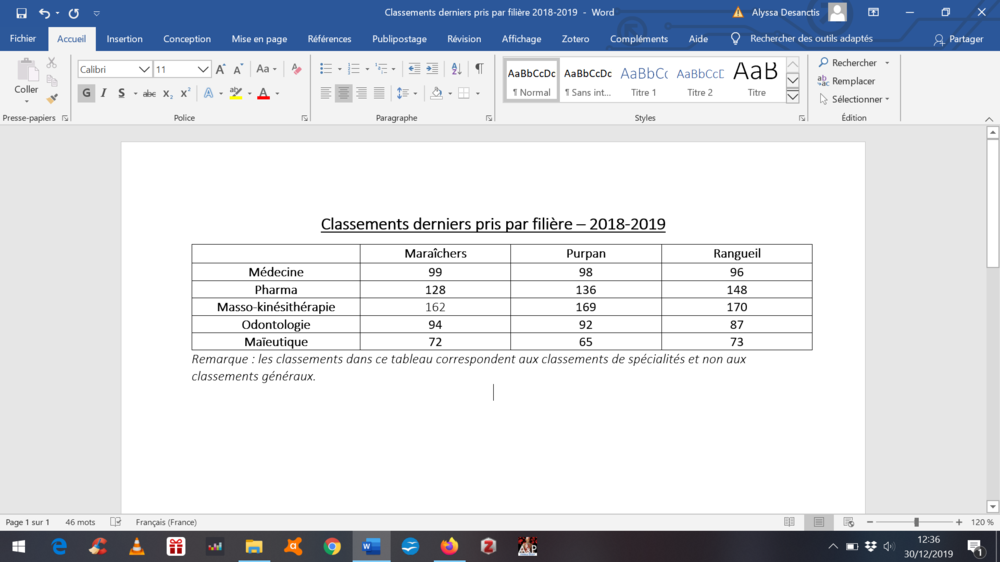Click the save icon in title bar
The height and width of the screenshot is (562, 1000).
point(21,13)
